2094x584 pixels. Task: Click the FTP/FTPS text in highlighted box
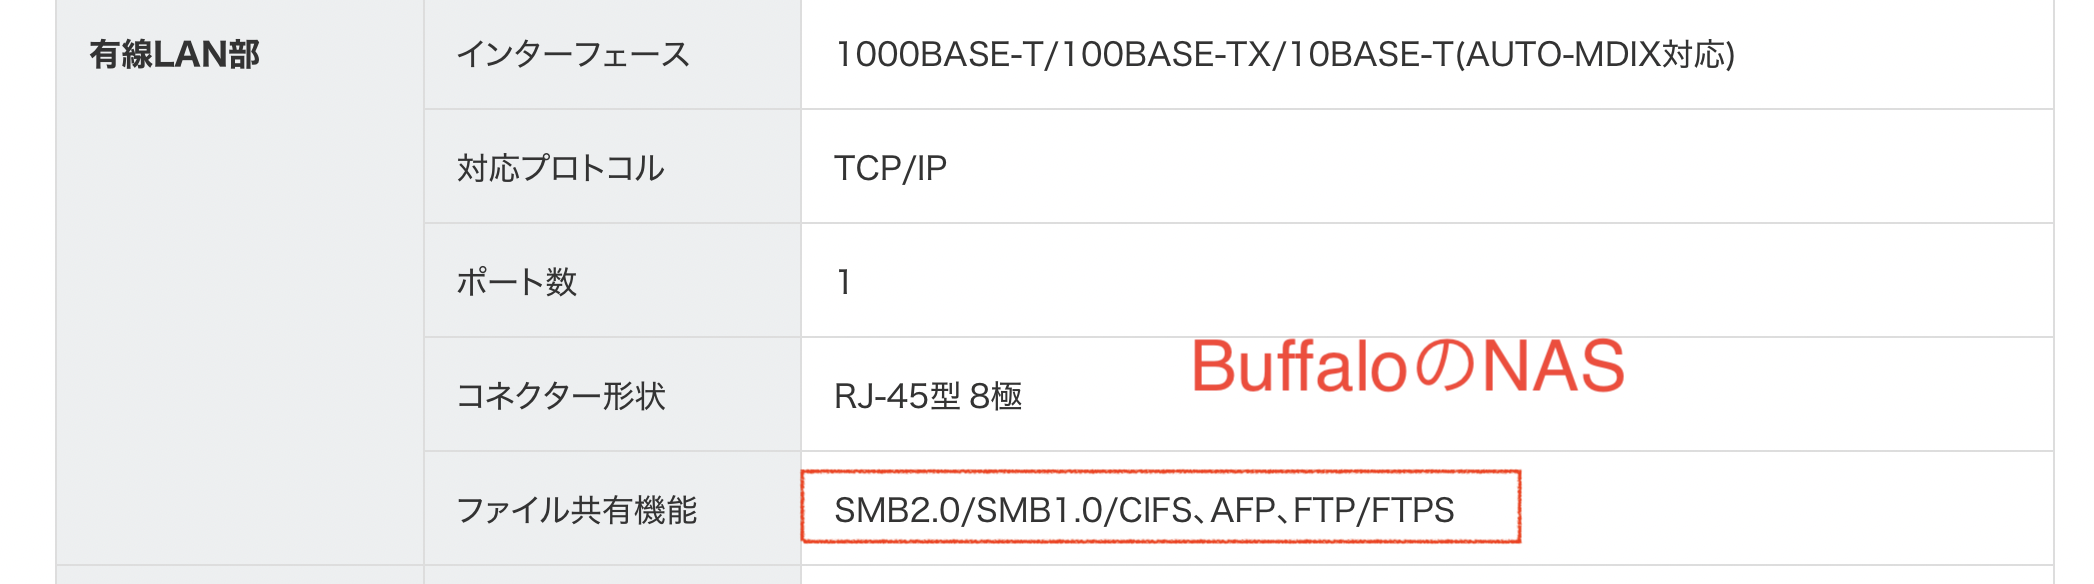coord(1373,510)
